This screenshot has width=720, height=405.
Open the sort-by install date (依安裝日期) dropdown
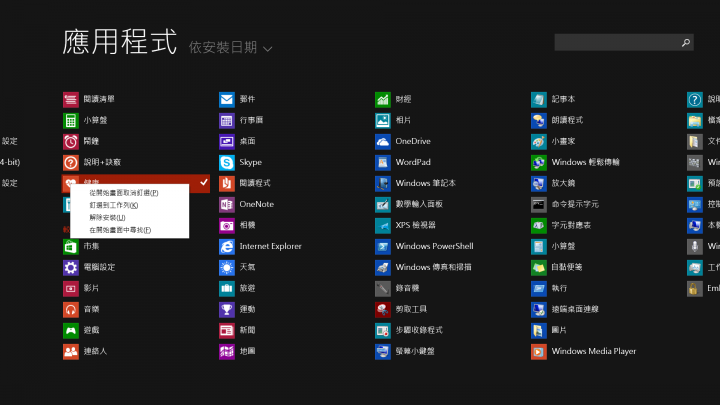point(231,47)
